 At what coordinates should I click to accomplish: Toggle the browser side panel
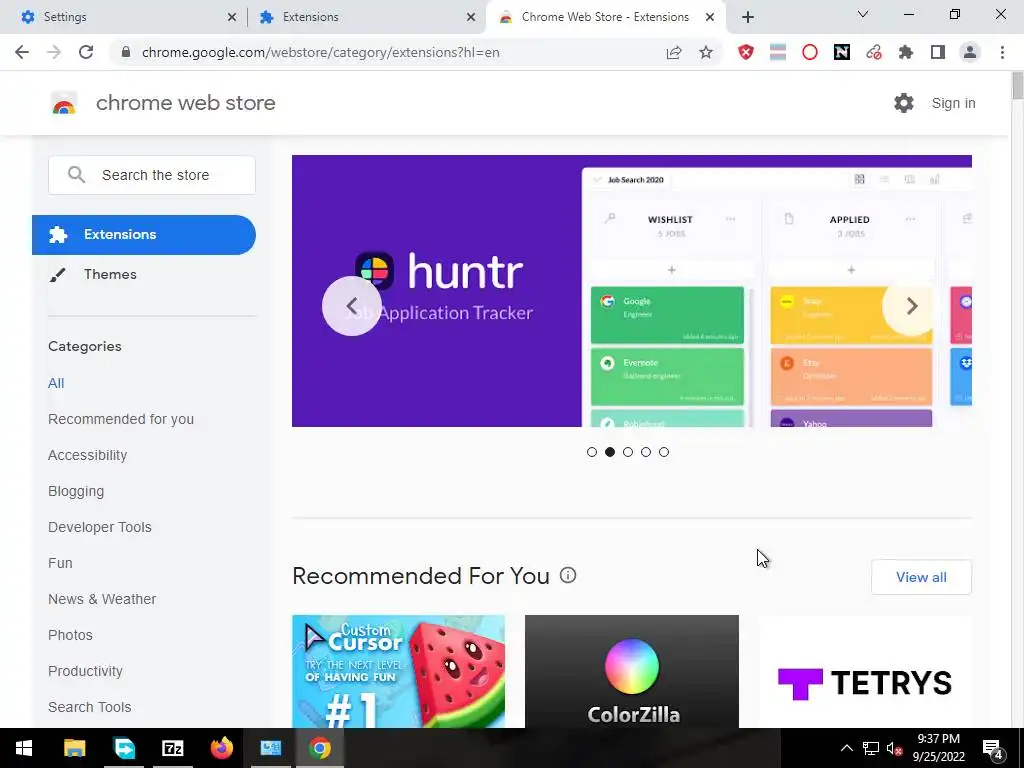click(x=938, y=52)
